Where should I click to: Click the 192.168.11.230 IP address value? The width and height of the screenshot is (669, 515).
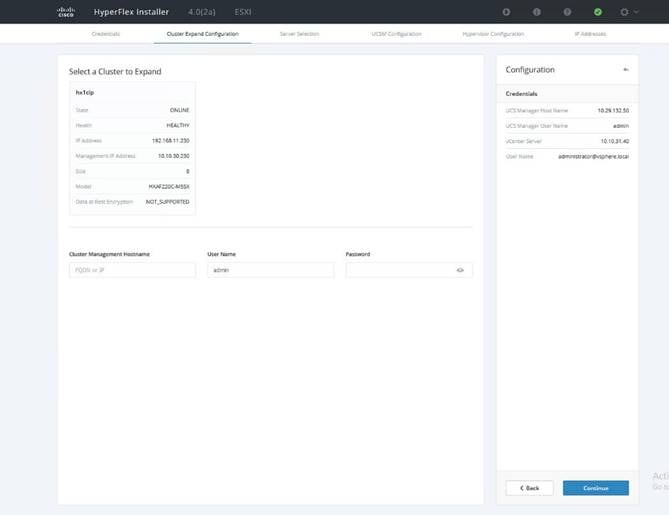171,141
